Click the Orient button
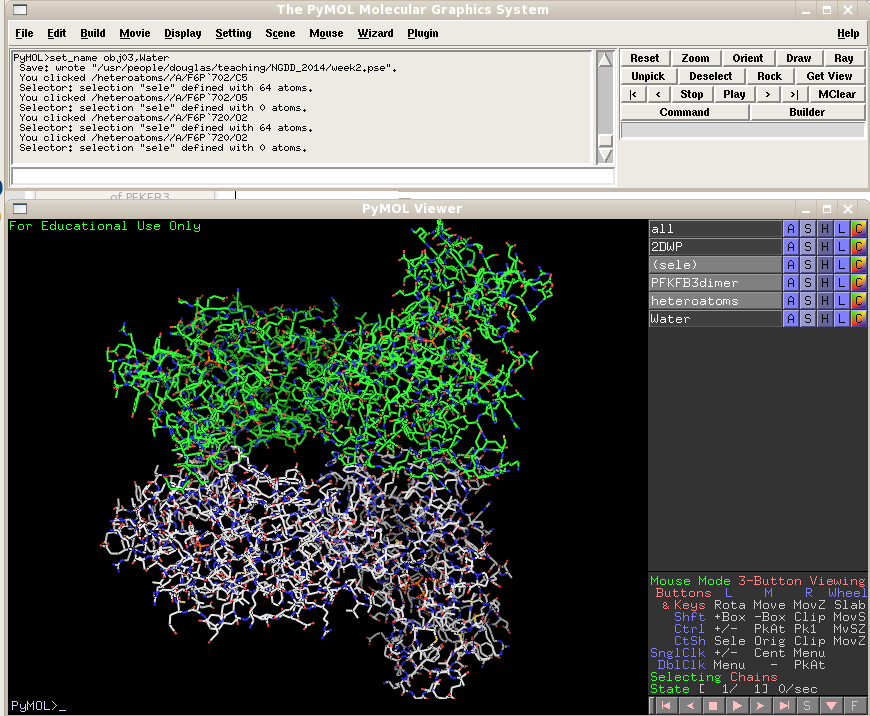 [x=747, y=58]
